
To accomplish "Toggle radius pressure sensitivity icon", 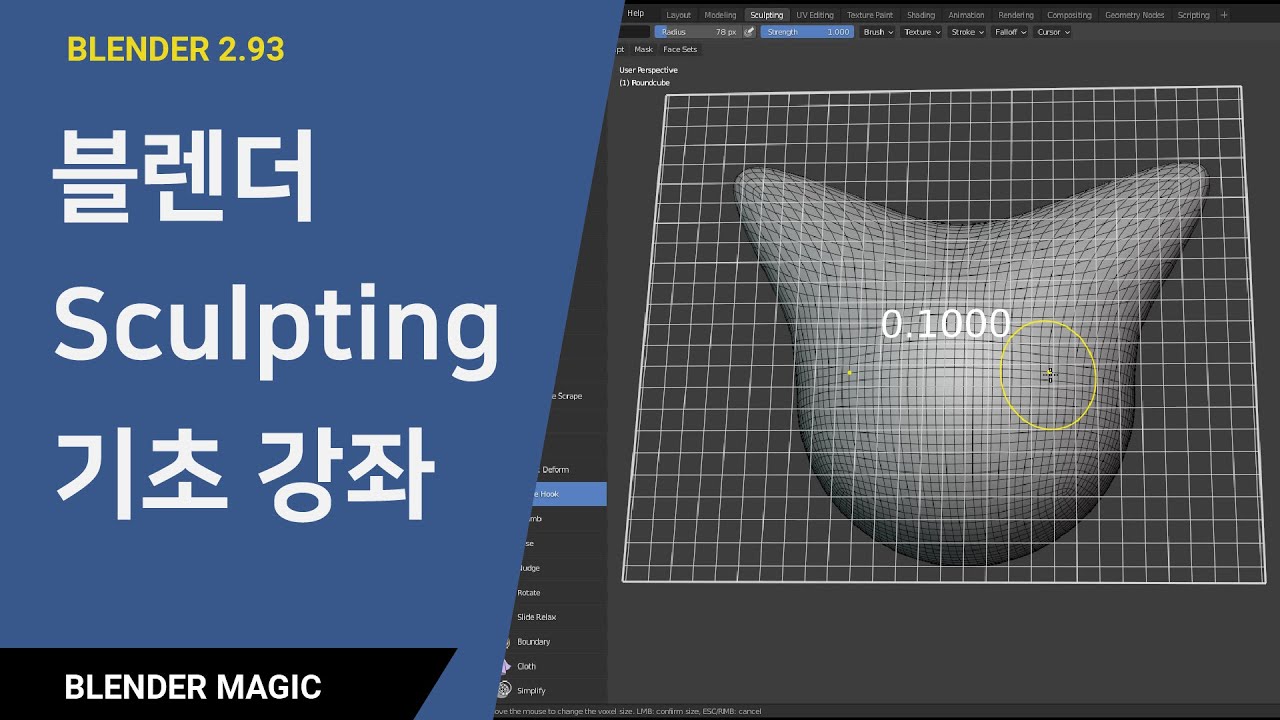I will [749, 32].
